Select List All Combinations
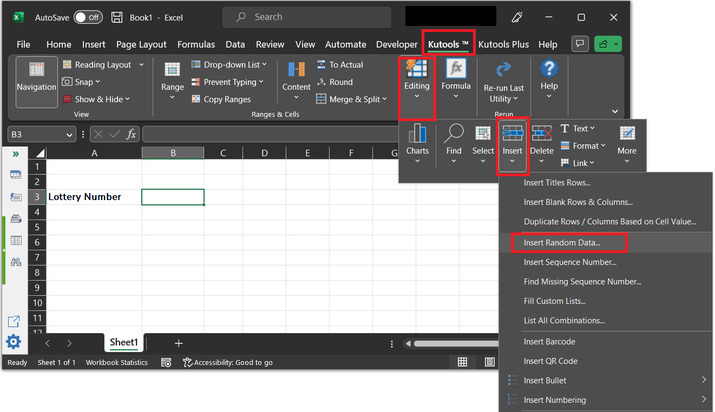This screenshot has width=715, height=412. (606, 320)
